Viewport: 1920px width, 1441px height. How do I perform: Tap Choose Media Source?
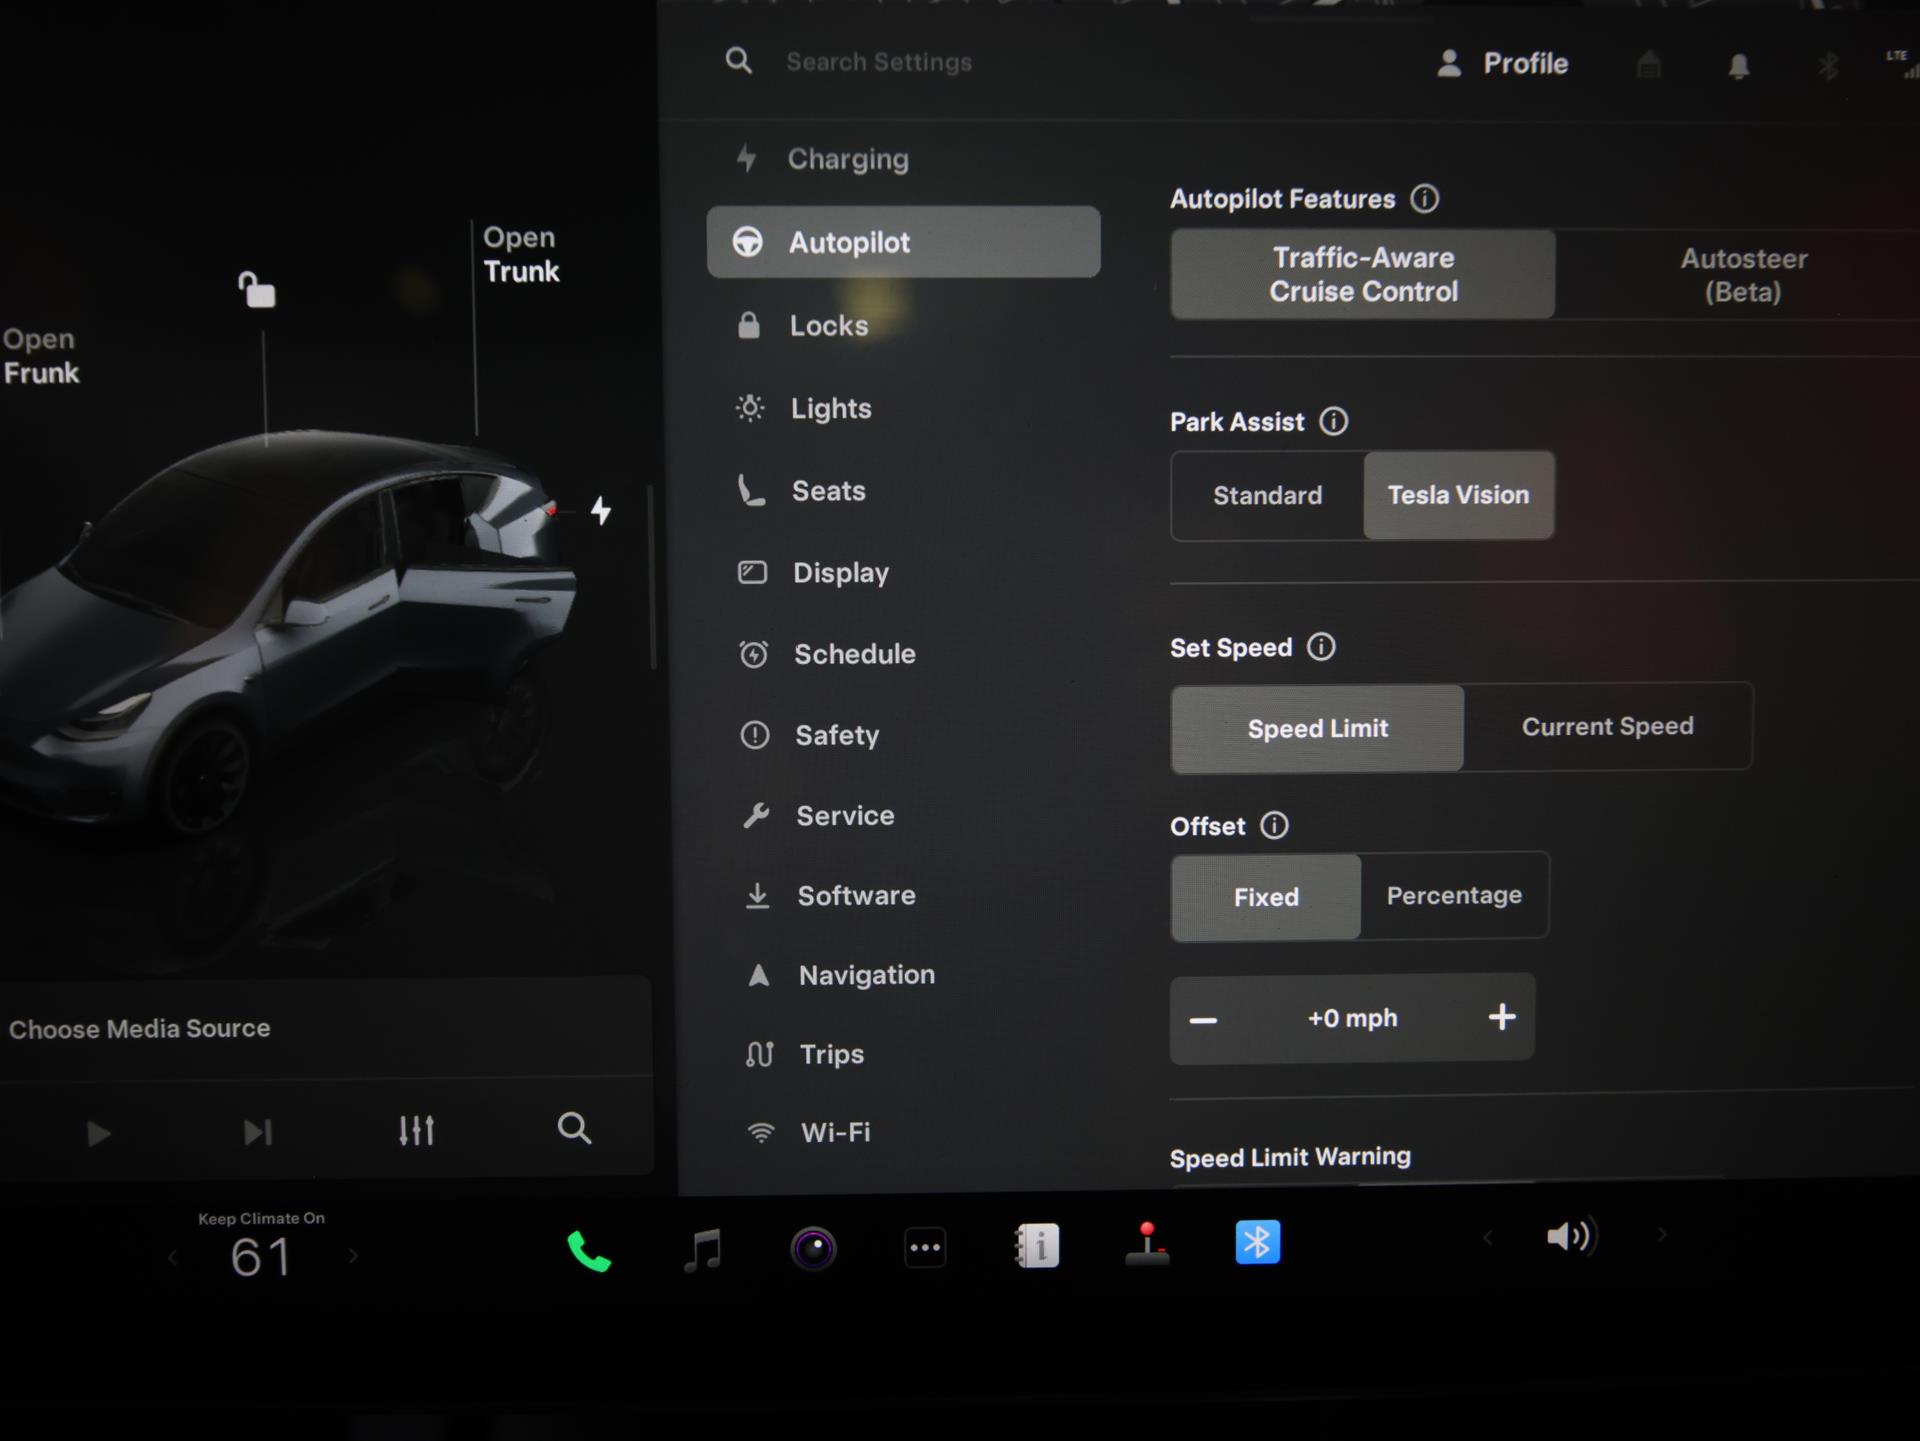(x=139, y=1028)
